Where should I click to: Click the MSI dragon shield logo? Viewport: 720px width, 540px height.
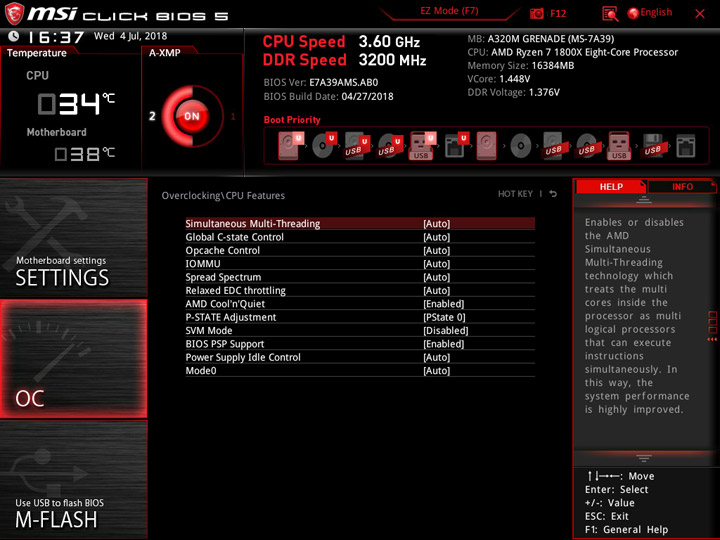click(14, 13)
